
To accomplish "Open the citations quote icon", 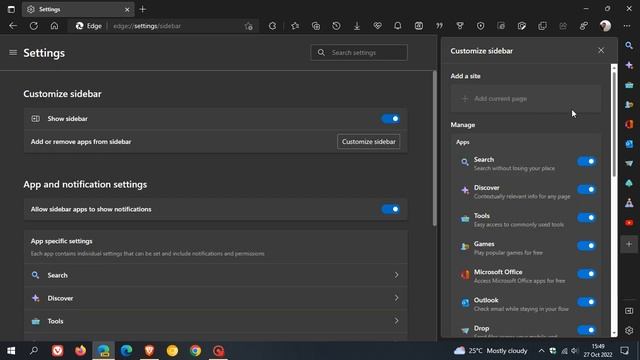I will pos(439,26).
